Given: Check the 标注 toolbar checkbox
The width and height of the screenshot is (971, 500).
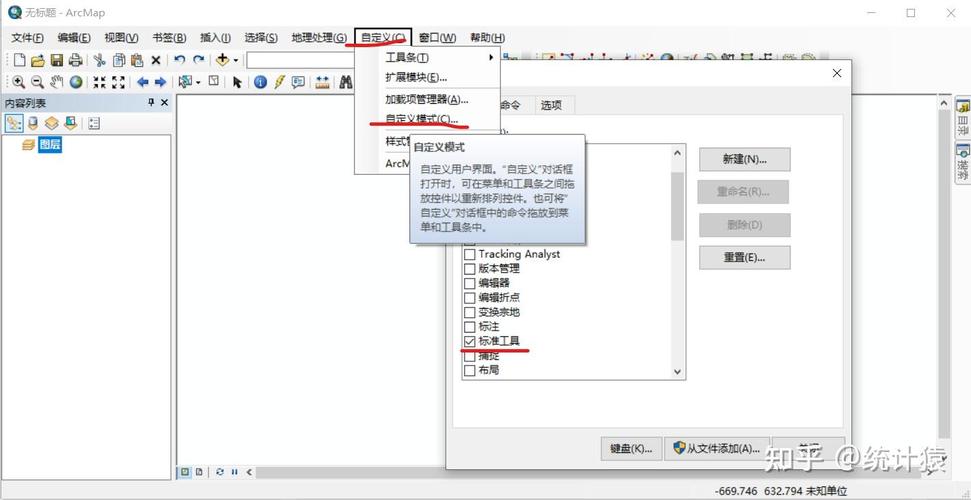Looking at the screenshot, I should [x=469, y=327].
